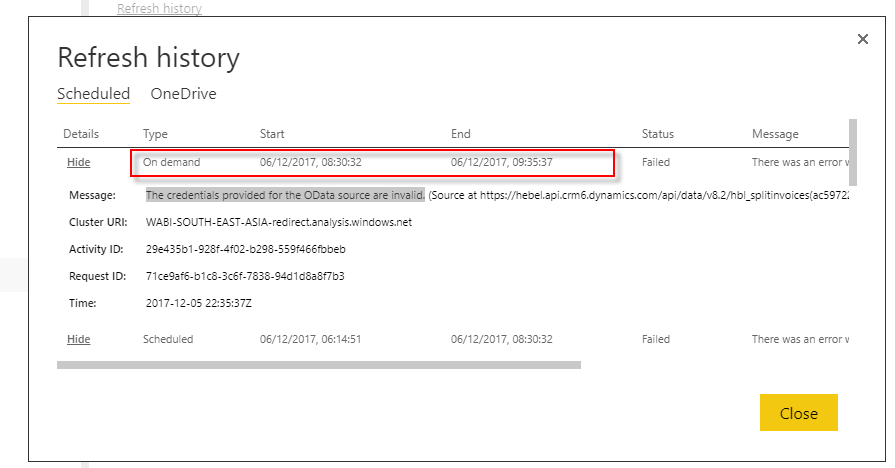
Task: Select start time 06/12/2017, 06:14:51
Action: click(311, 339)
